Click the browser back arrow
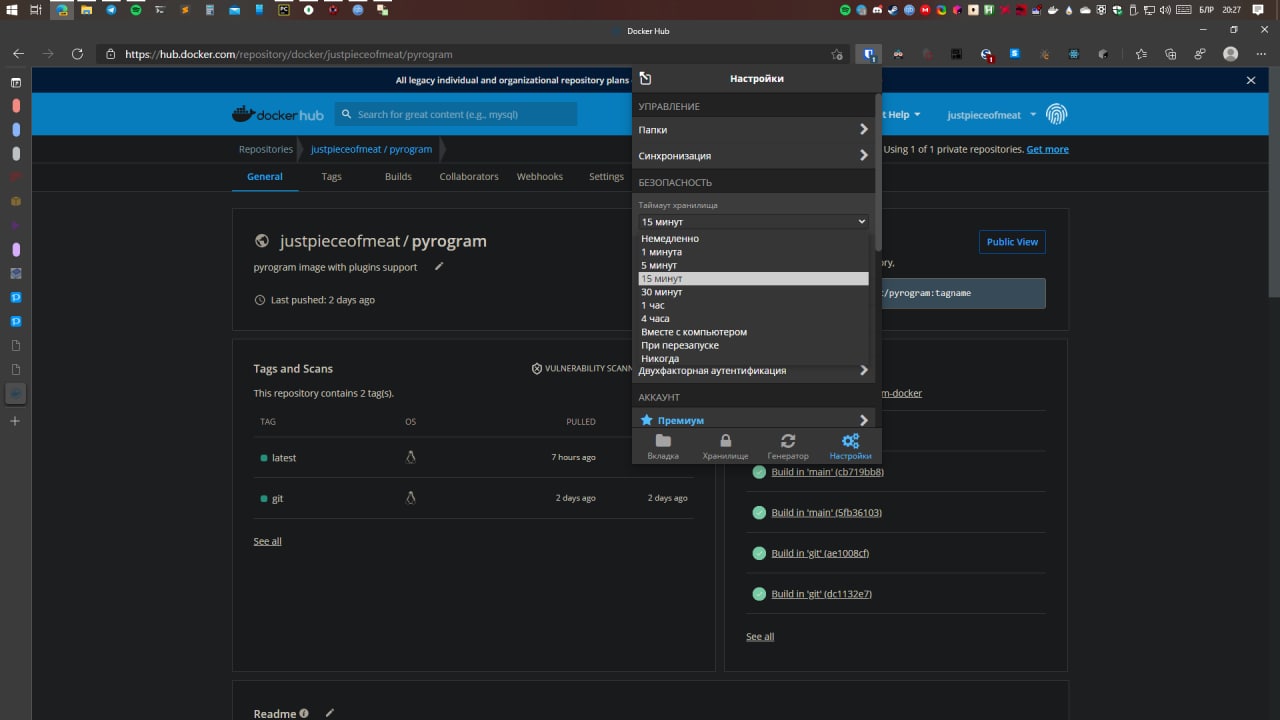Viewport: 1280px width, 720px height. pos(18,54)
